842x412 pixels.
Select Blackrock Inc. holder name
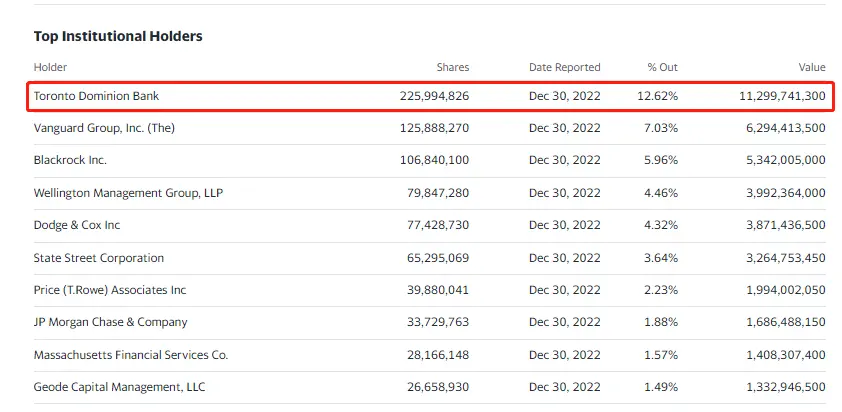click(70, 160)
